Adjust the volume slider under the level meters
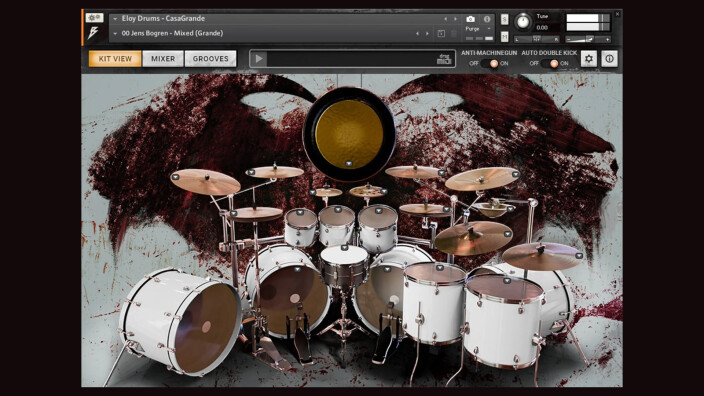This screenshot has width=704, height=396. pyautogui.click(x=588, y=40)
